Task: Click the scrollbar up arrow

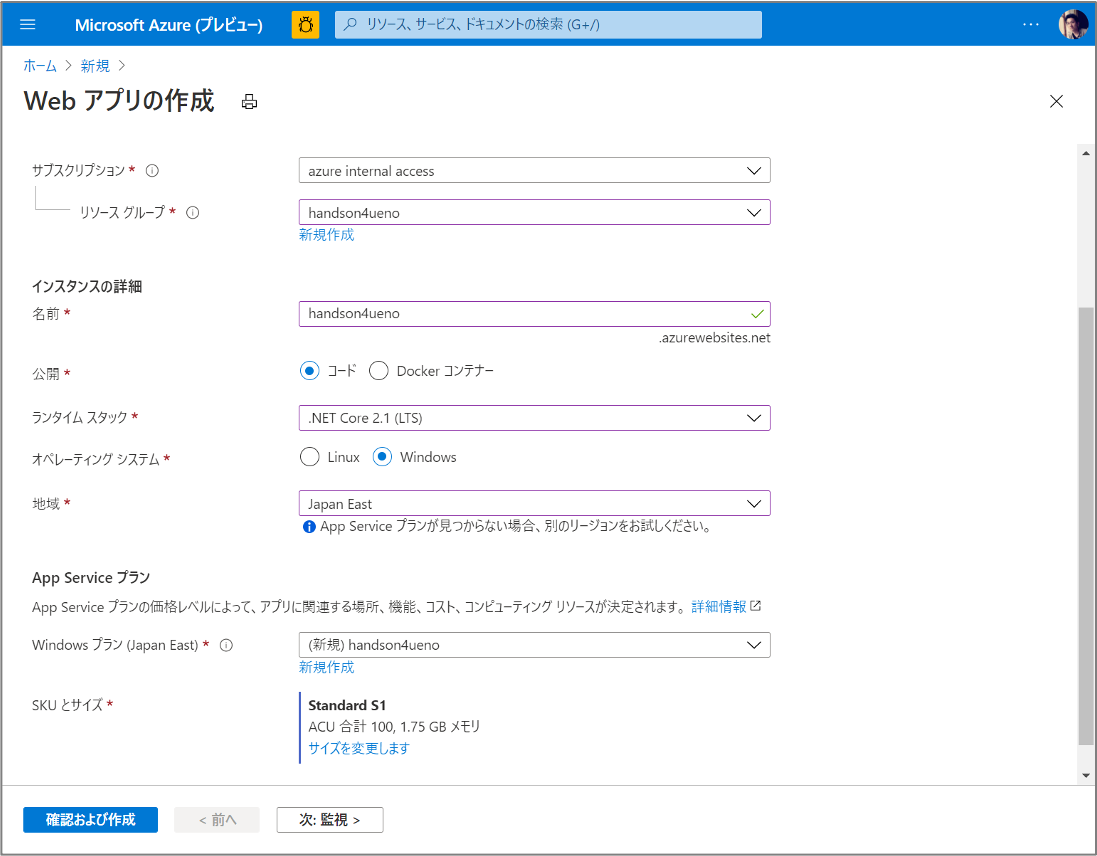Action: (x=1085, y=153)
